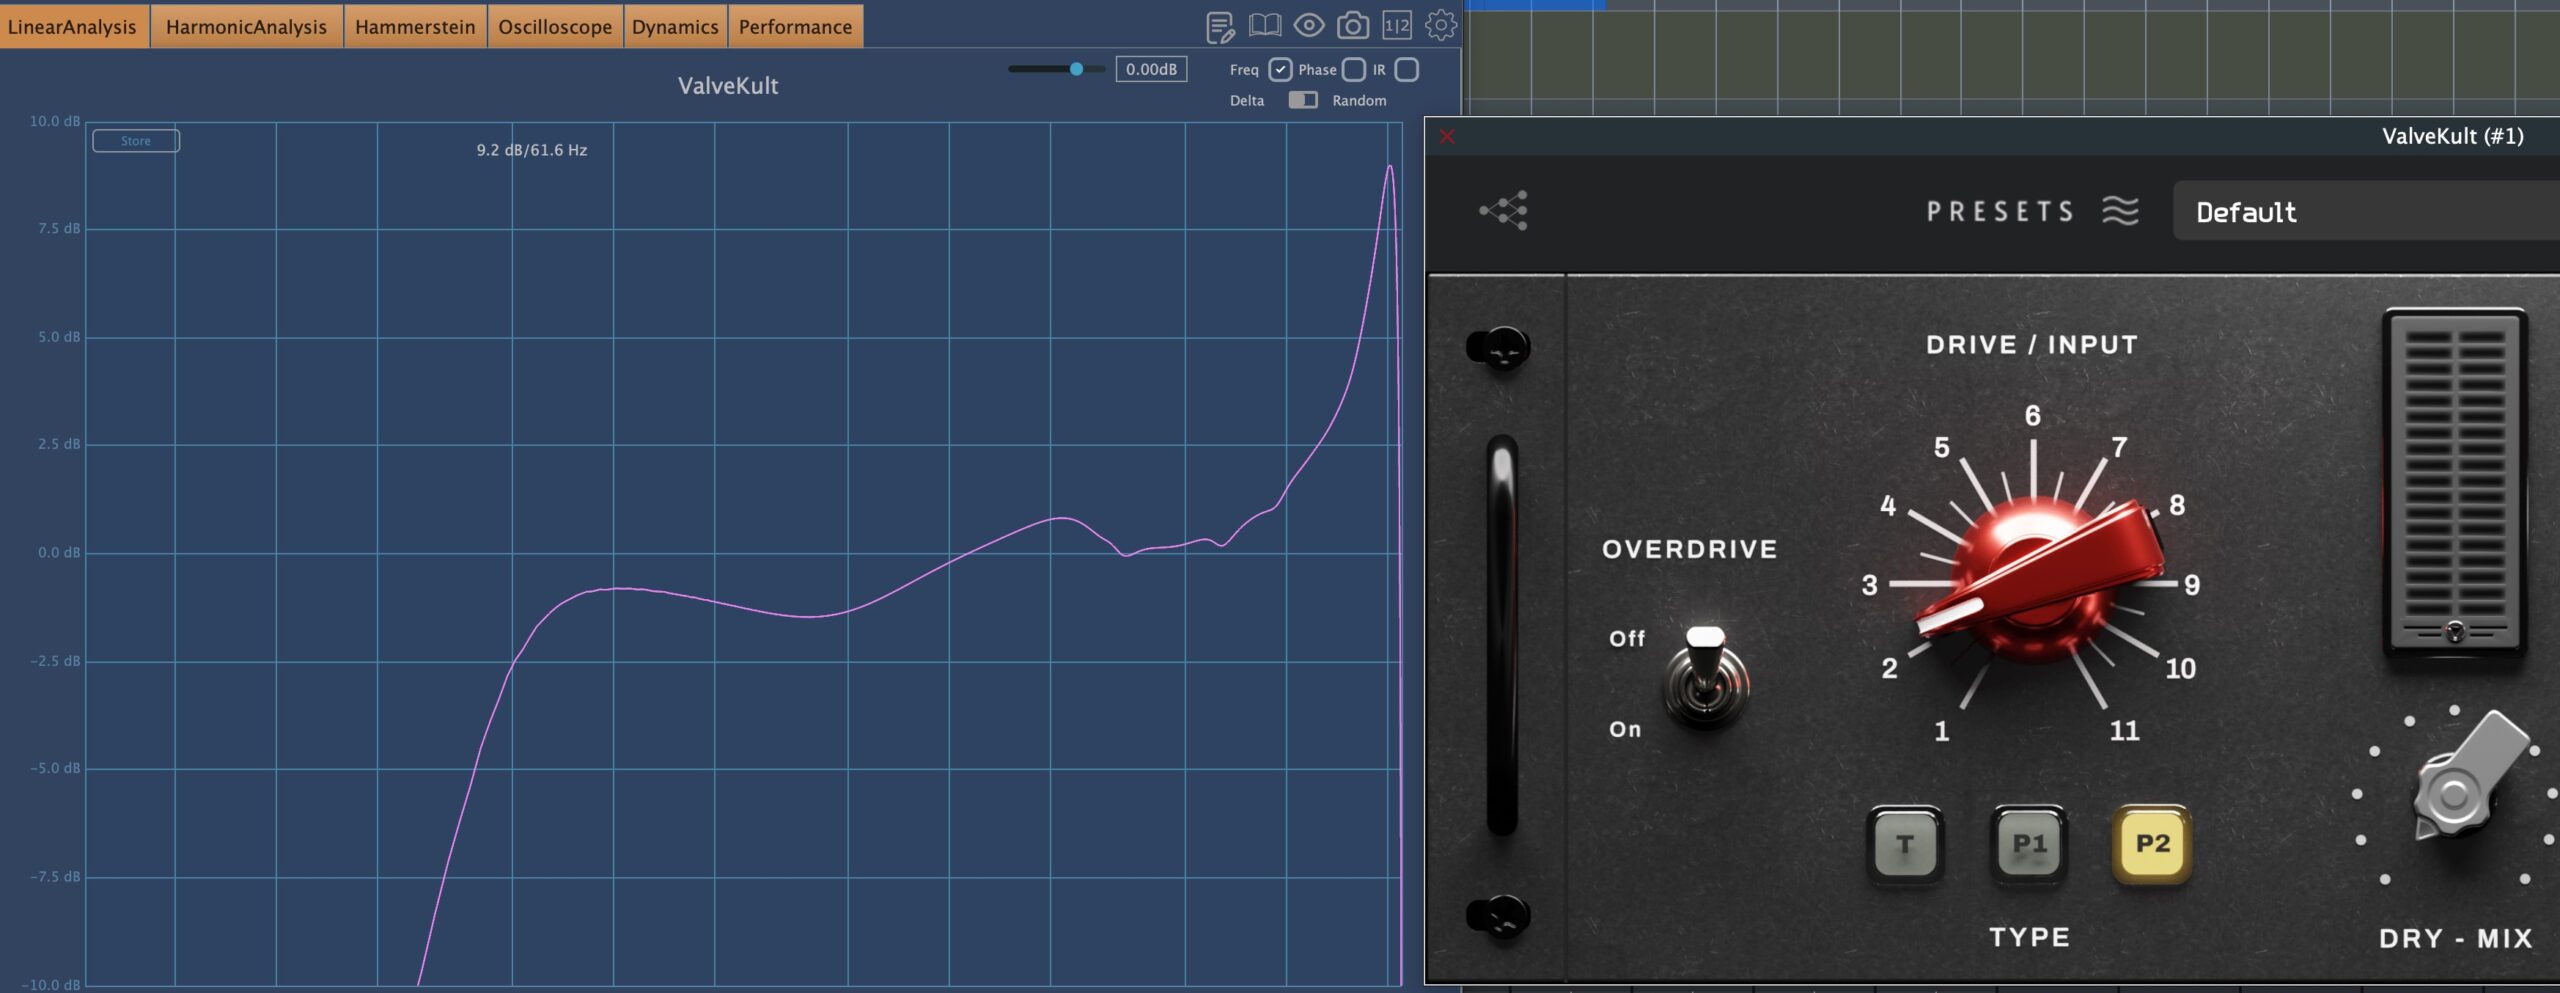The image size is (2560, 993).
Task: Click the open book manual icon
Action: tap(1265, 26)
